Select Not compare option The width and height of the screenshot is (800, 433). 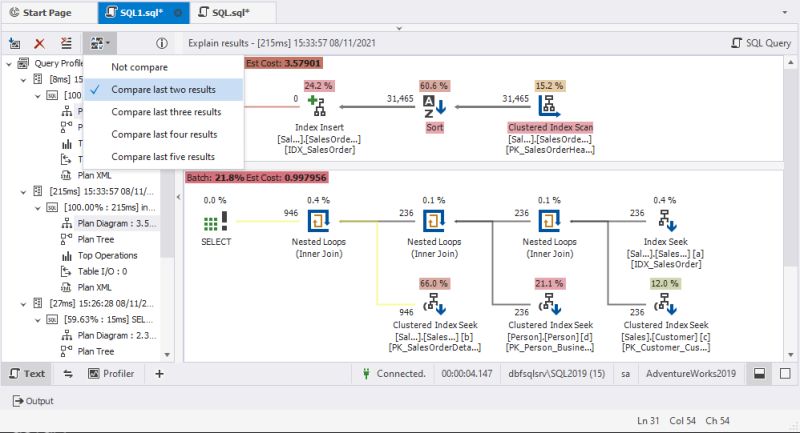click(x=163, y=67)
